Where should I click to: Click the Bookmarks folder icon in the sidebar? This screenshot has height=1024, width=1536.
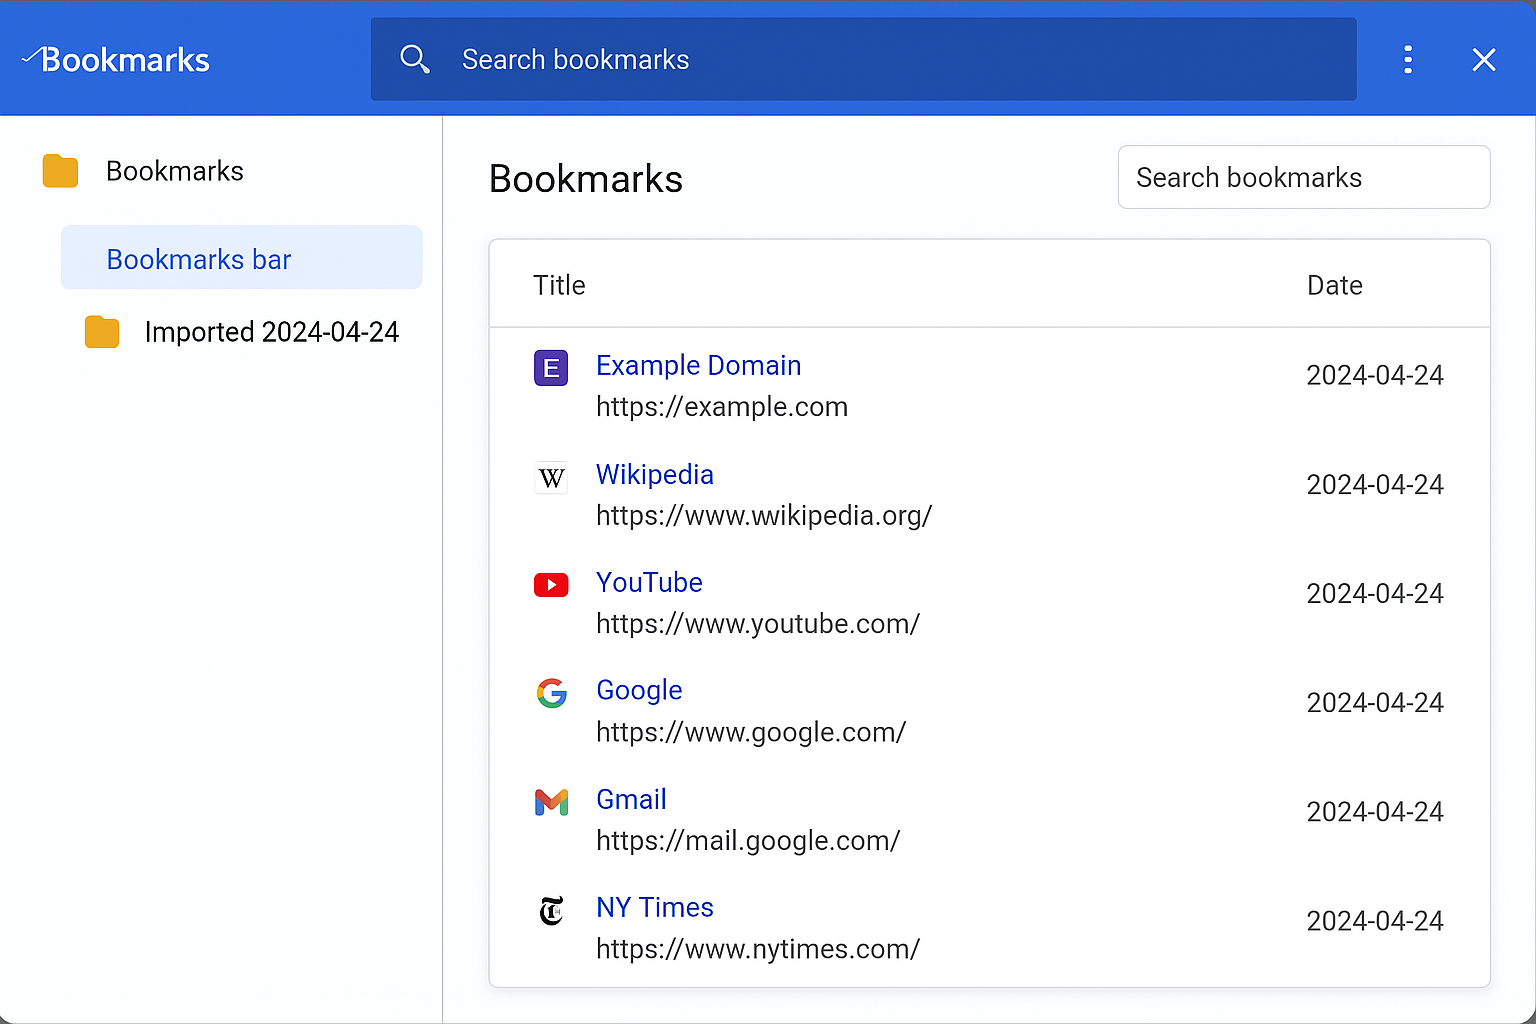tap(59, 170)
